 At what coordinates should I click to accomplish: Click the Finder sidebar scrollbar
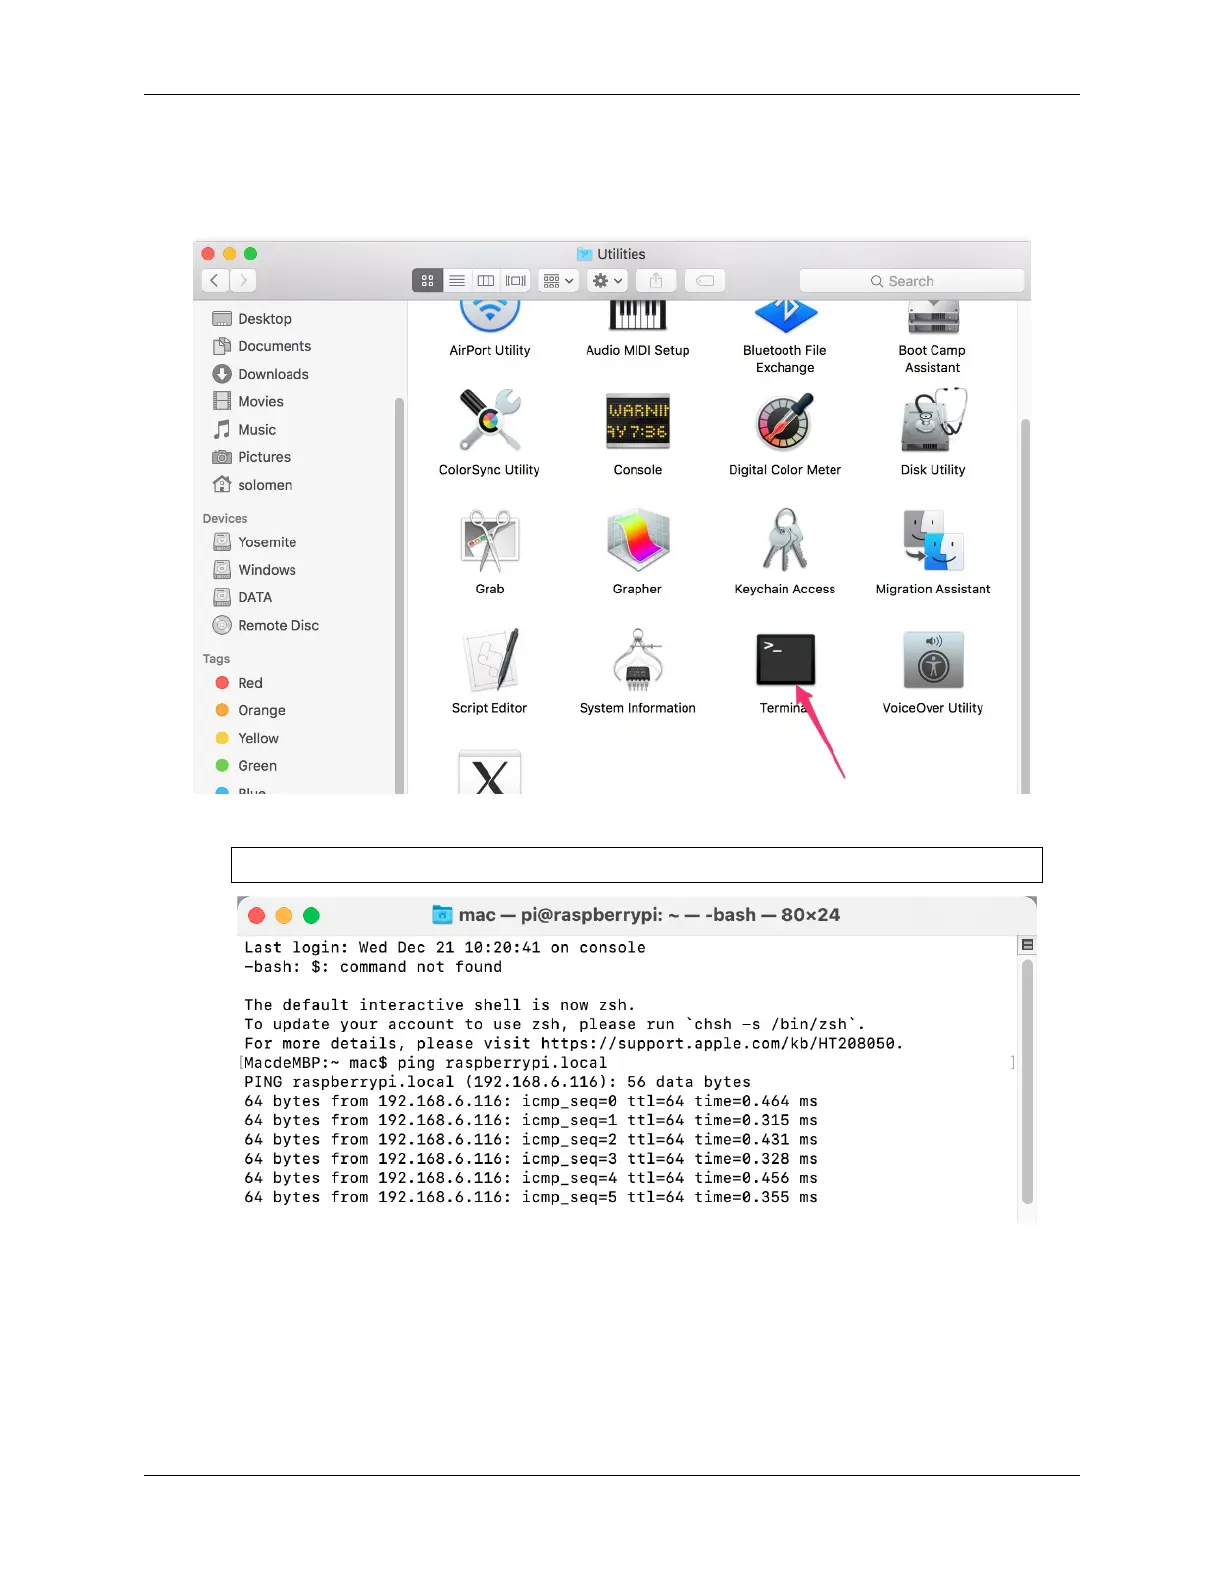(399, 595)
